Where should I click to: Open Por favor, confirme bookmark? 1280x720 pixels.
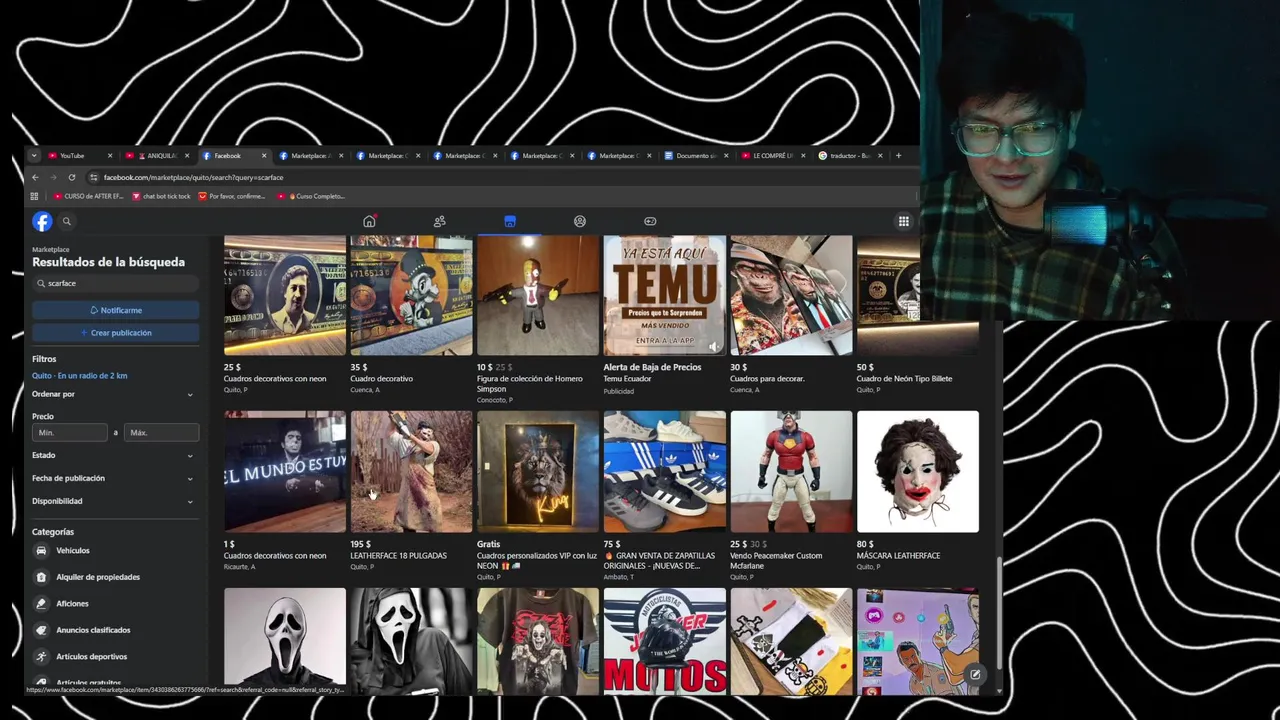click(x=232, y=196)
